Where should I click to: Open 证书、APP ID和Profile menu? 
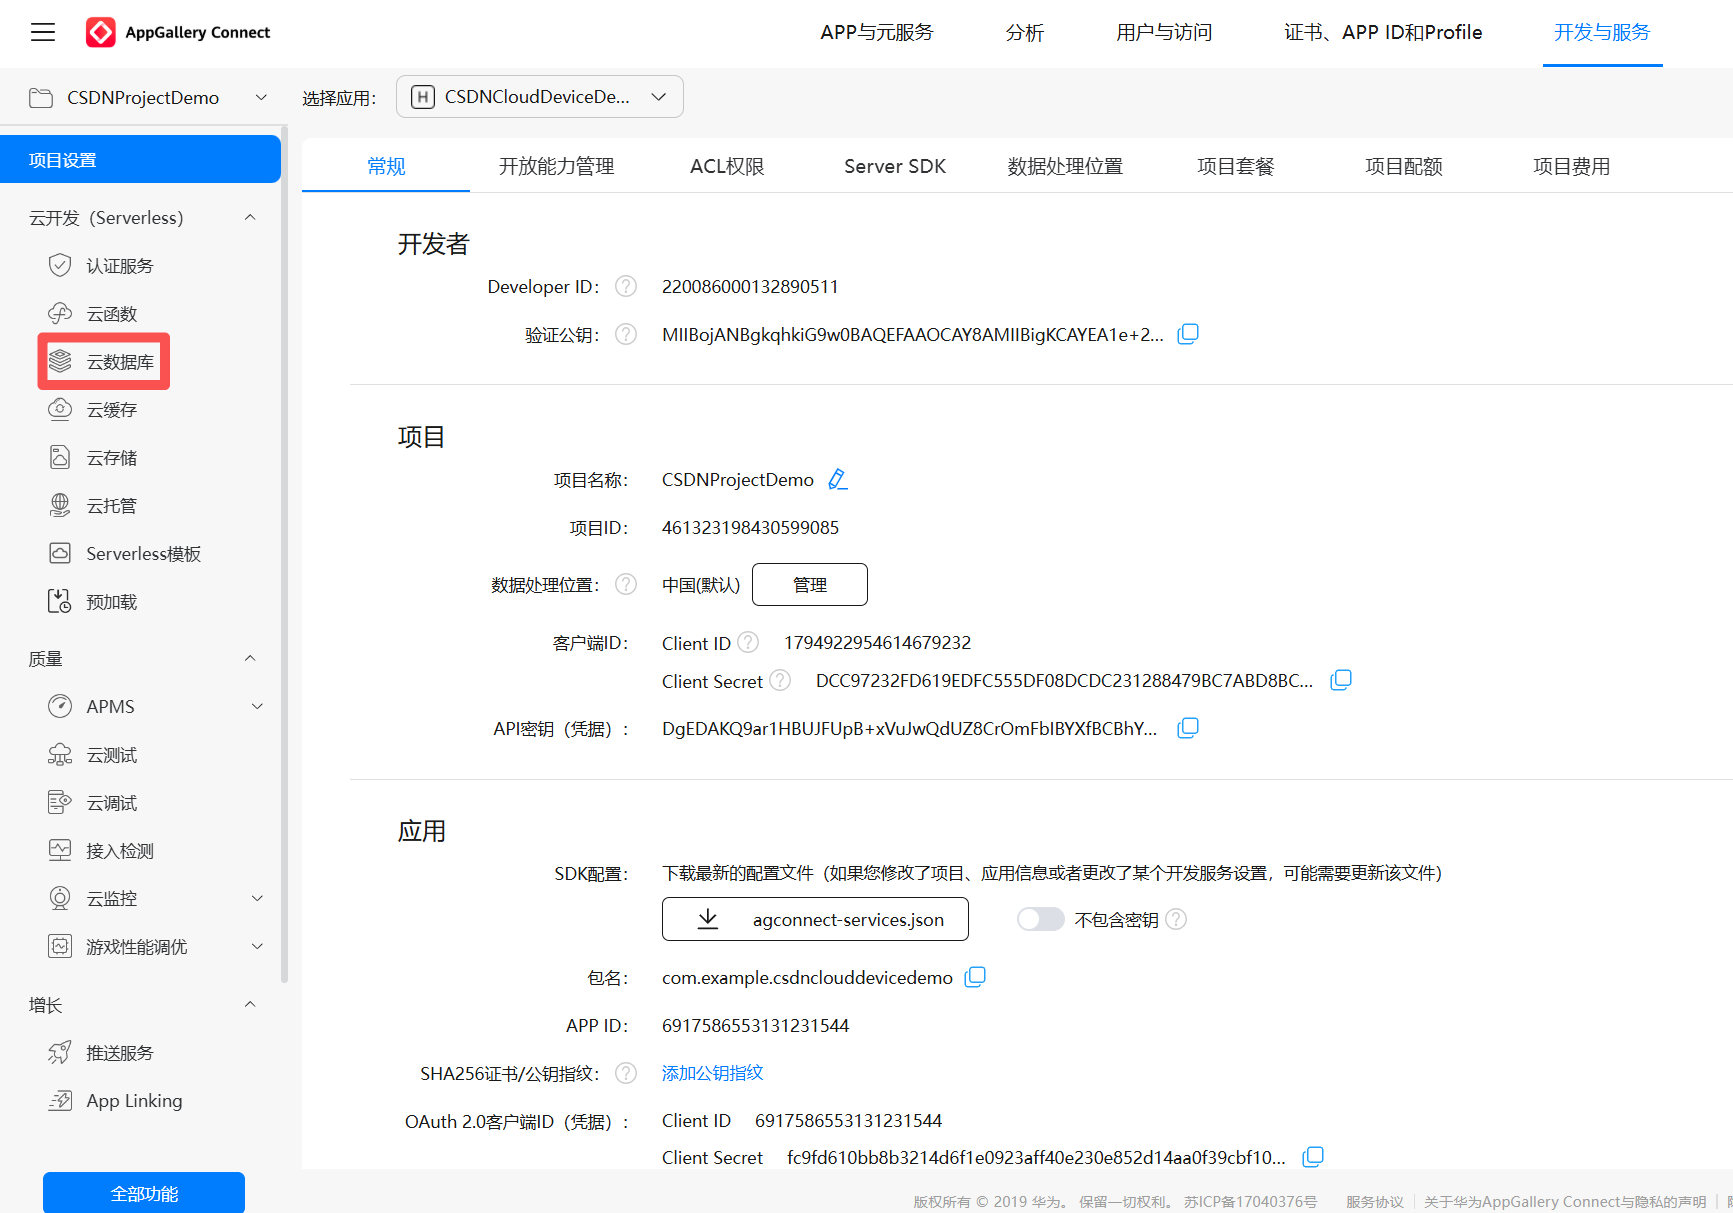click(1383, 32)
